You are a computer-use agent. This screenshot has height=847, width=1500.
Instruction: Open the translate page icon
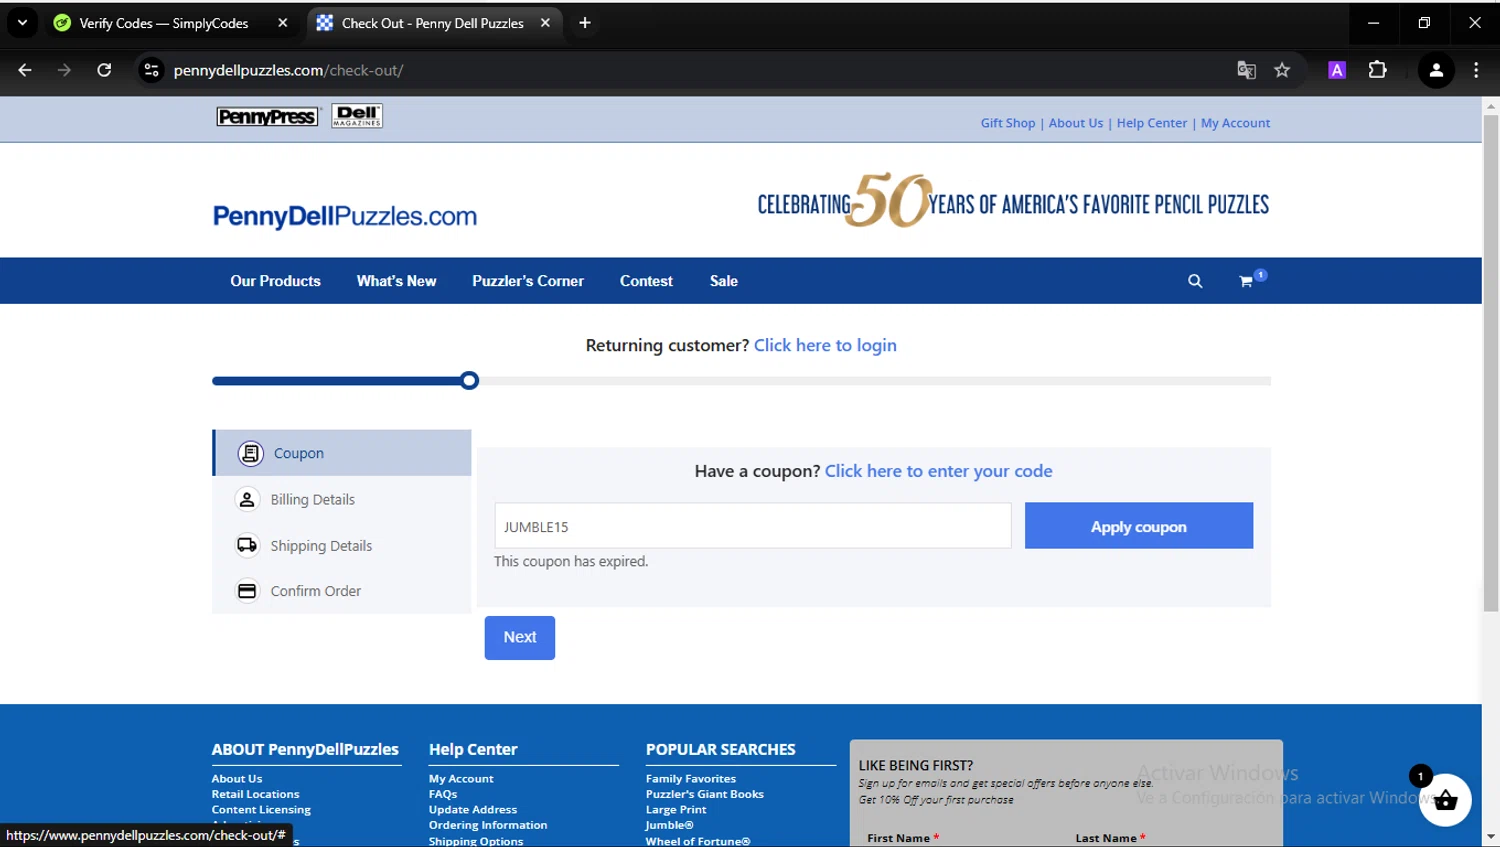[1246, 70]
